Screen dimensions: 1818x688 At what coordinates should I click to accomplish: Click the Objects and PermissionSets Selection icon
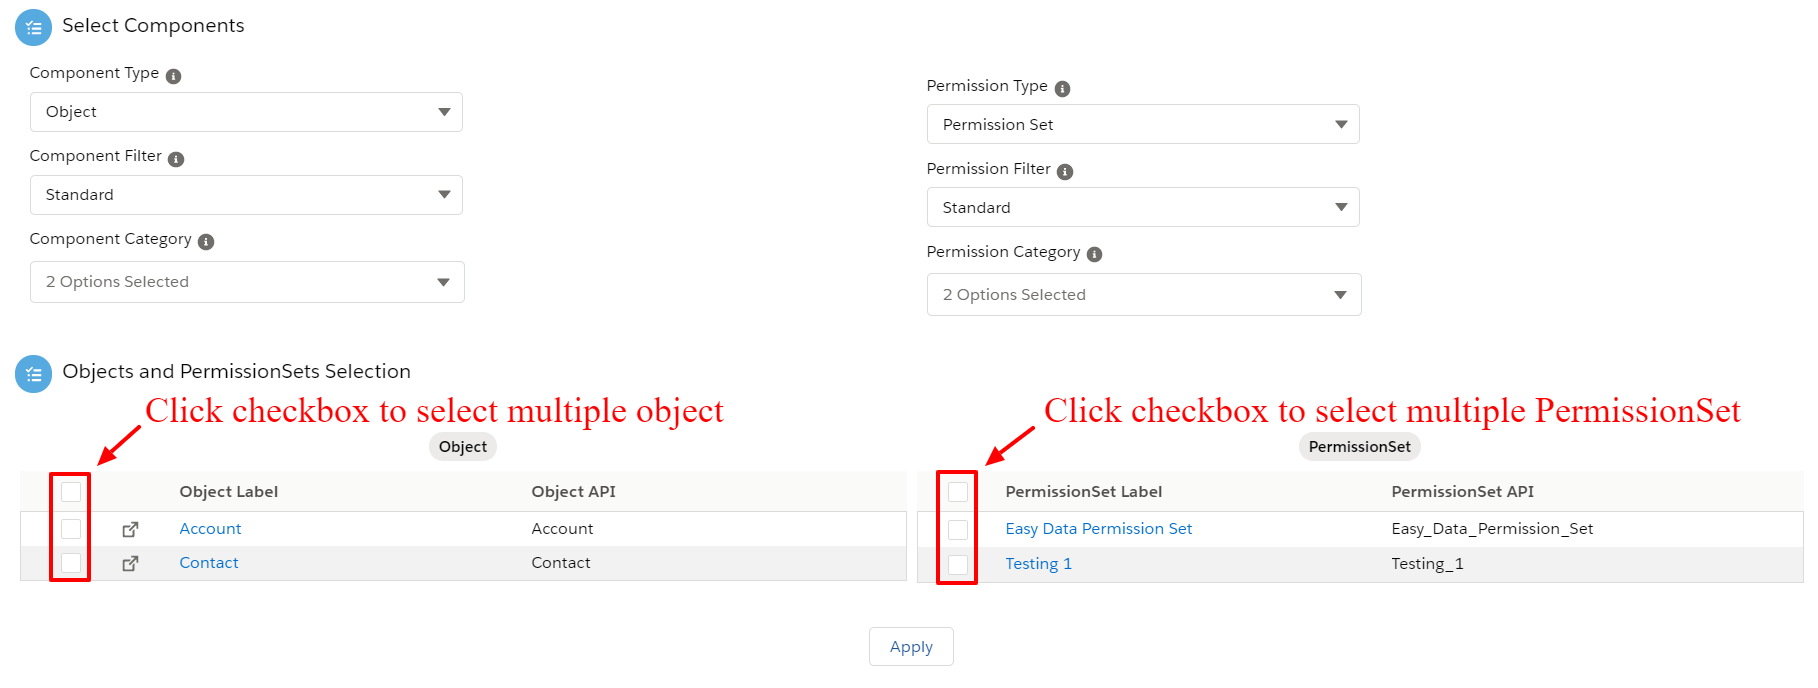34,374
